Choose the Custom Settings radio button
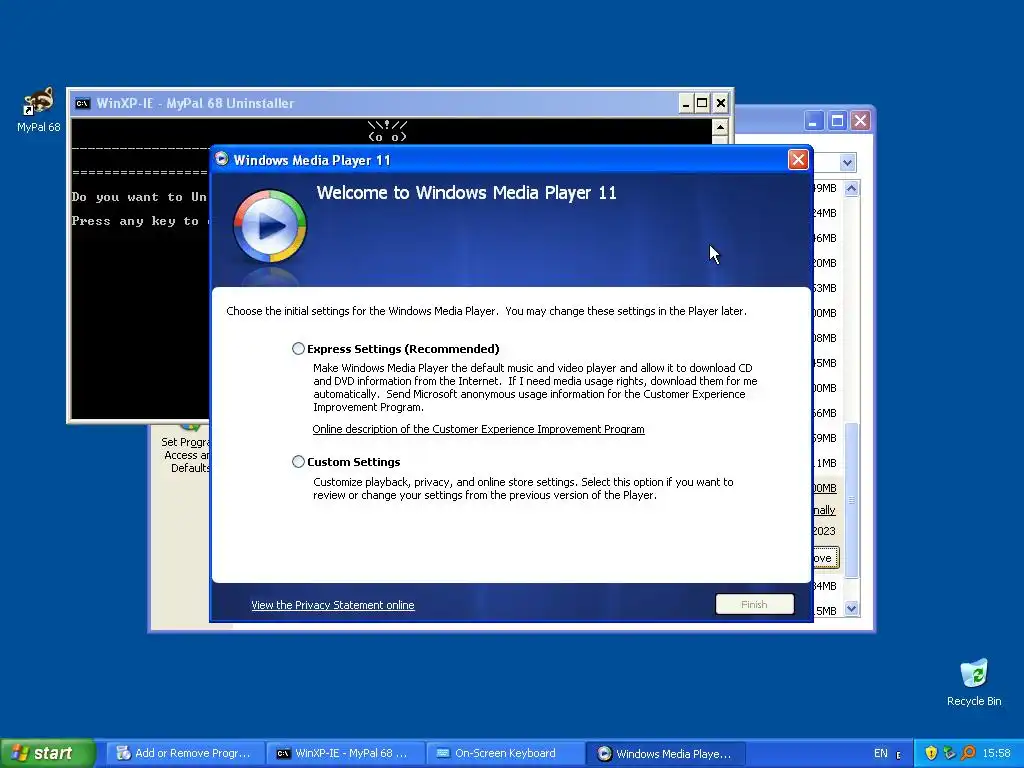Screen dimensions: 1024x768 298,462
